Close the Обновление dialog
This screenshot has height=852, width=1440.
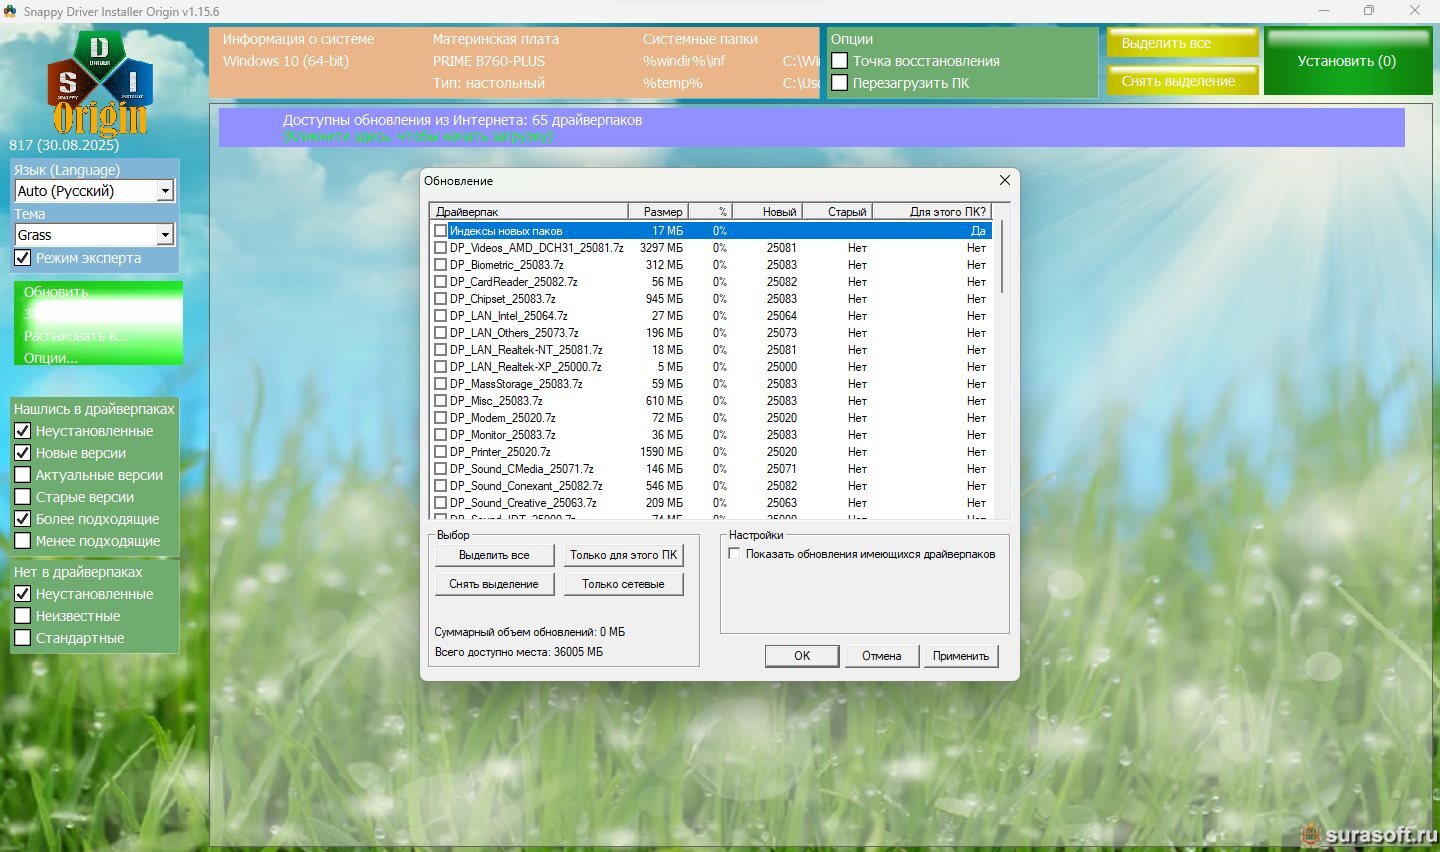[x=1004, y=180]
